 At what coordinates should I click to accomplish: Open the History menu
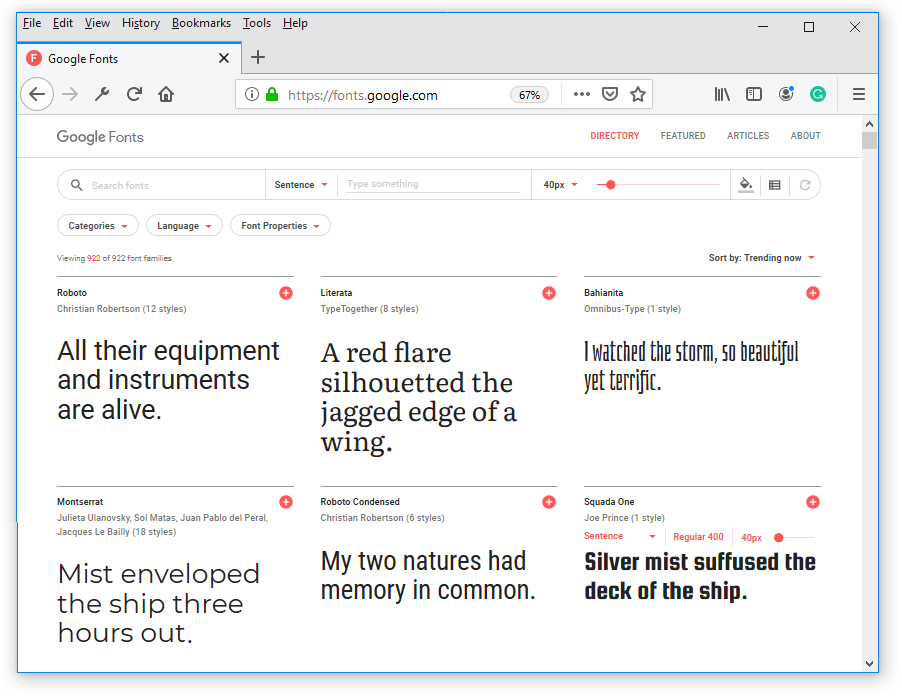pos(141,23)
